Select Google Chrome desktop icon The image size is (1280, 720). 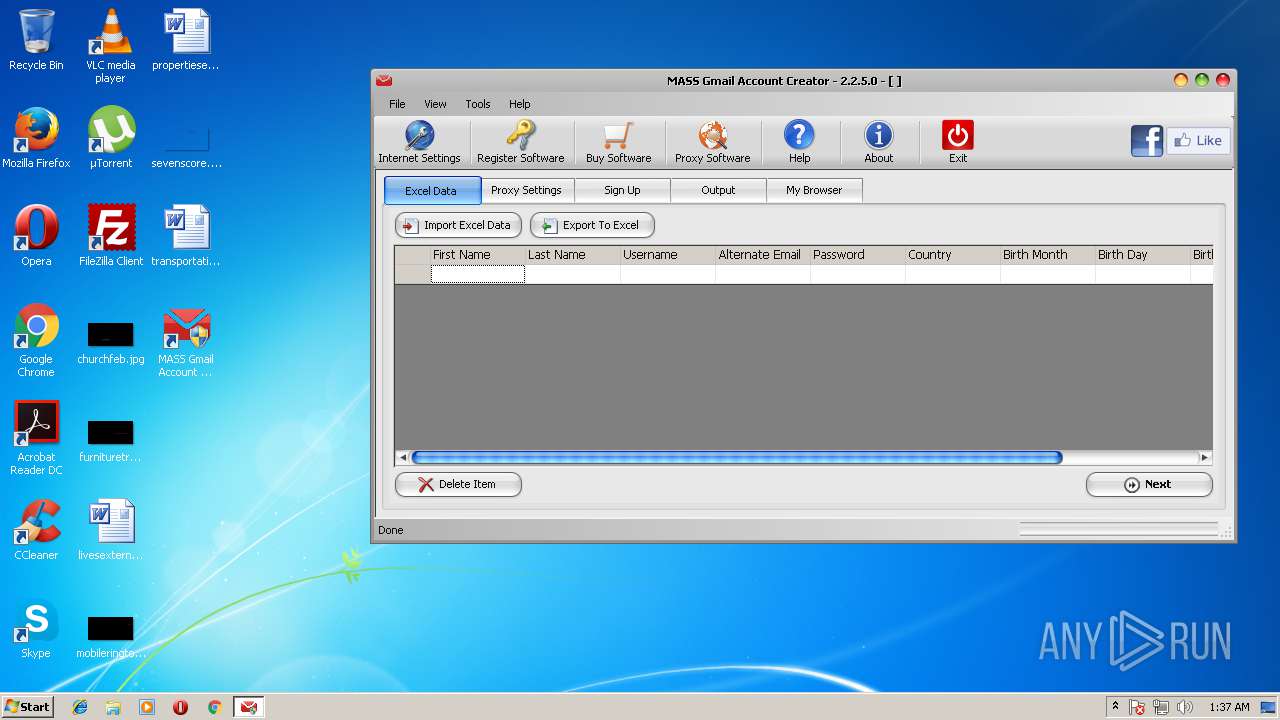click(36, 341)
